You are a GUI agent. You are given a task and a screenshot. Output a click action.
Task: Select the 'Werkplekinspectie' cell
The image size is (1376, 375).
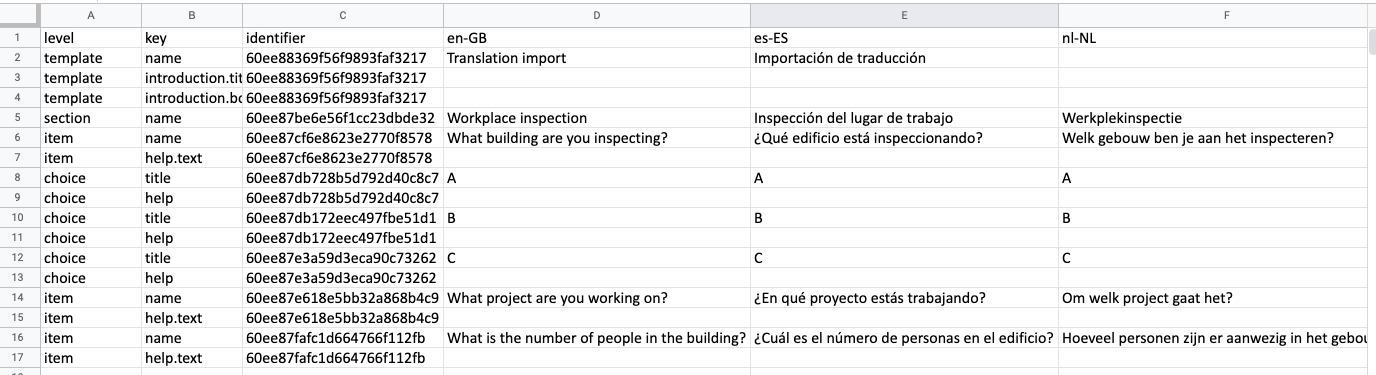(x=1212, y=118)
